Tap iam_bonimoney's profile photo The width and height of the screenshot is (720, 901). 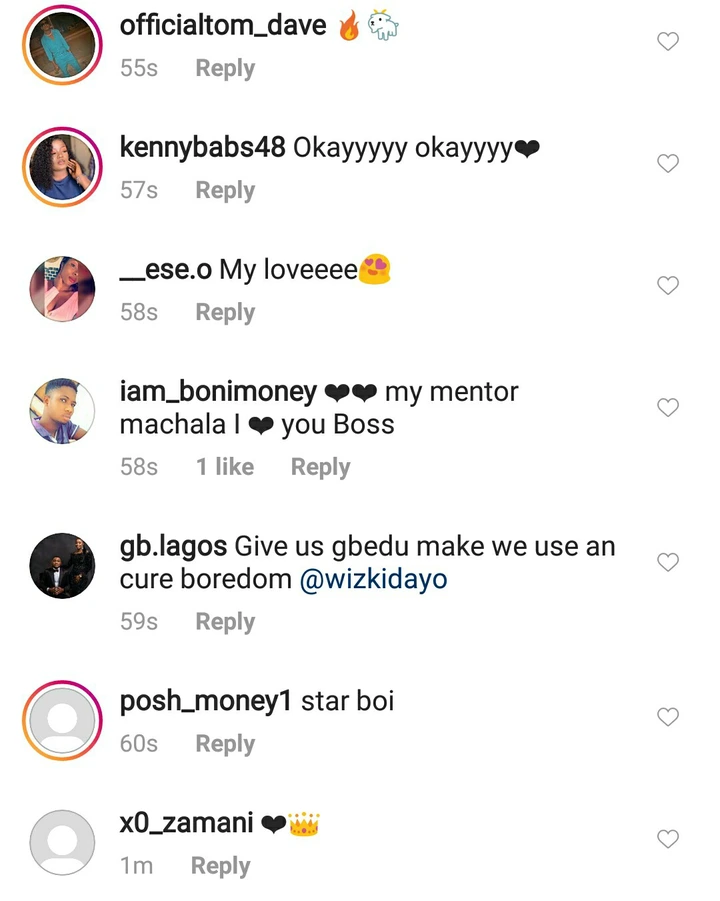tap(63, 411)
